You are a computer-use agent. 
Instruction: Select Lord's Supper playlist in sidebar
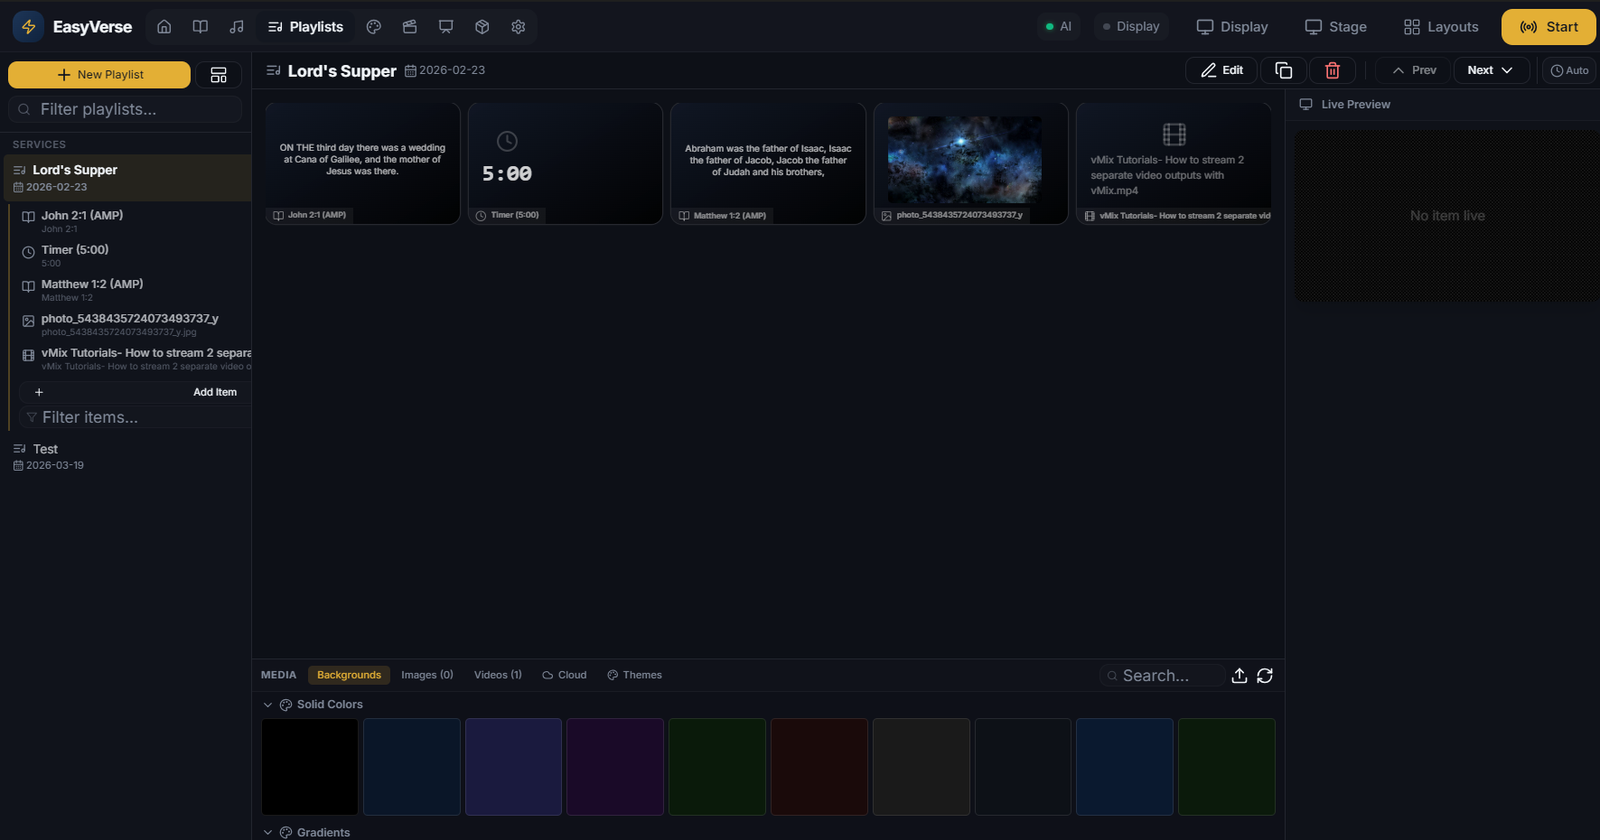coord(126,178)
